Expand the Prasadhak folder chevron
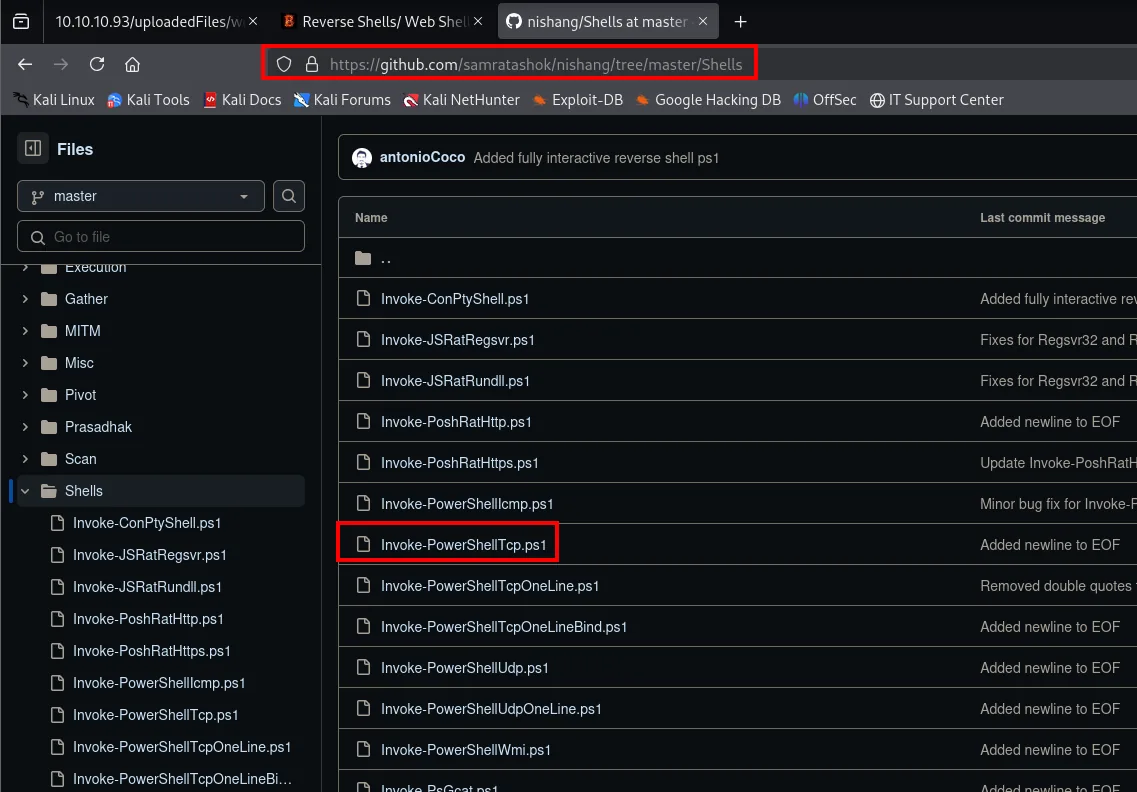 tap(25, 426)
